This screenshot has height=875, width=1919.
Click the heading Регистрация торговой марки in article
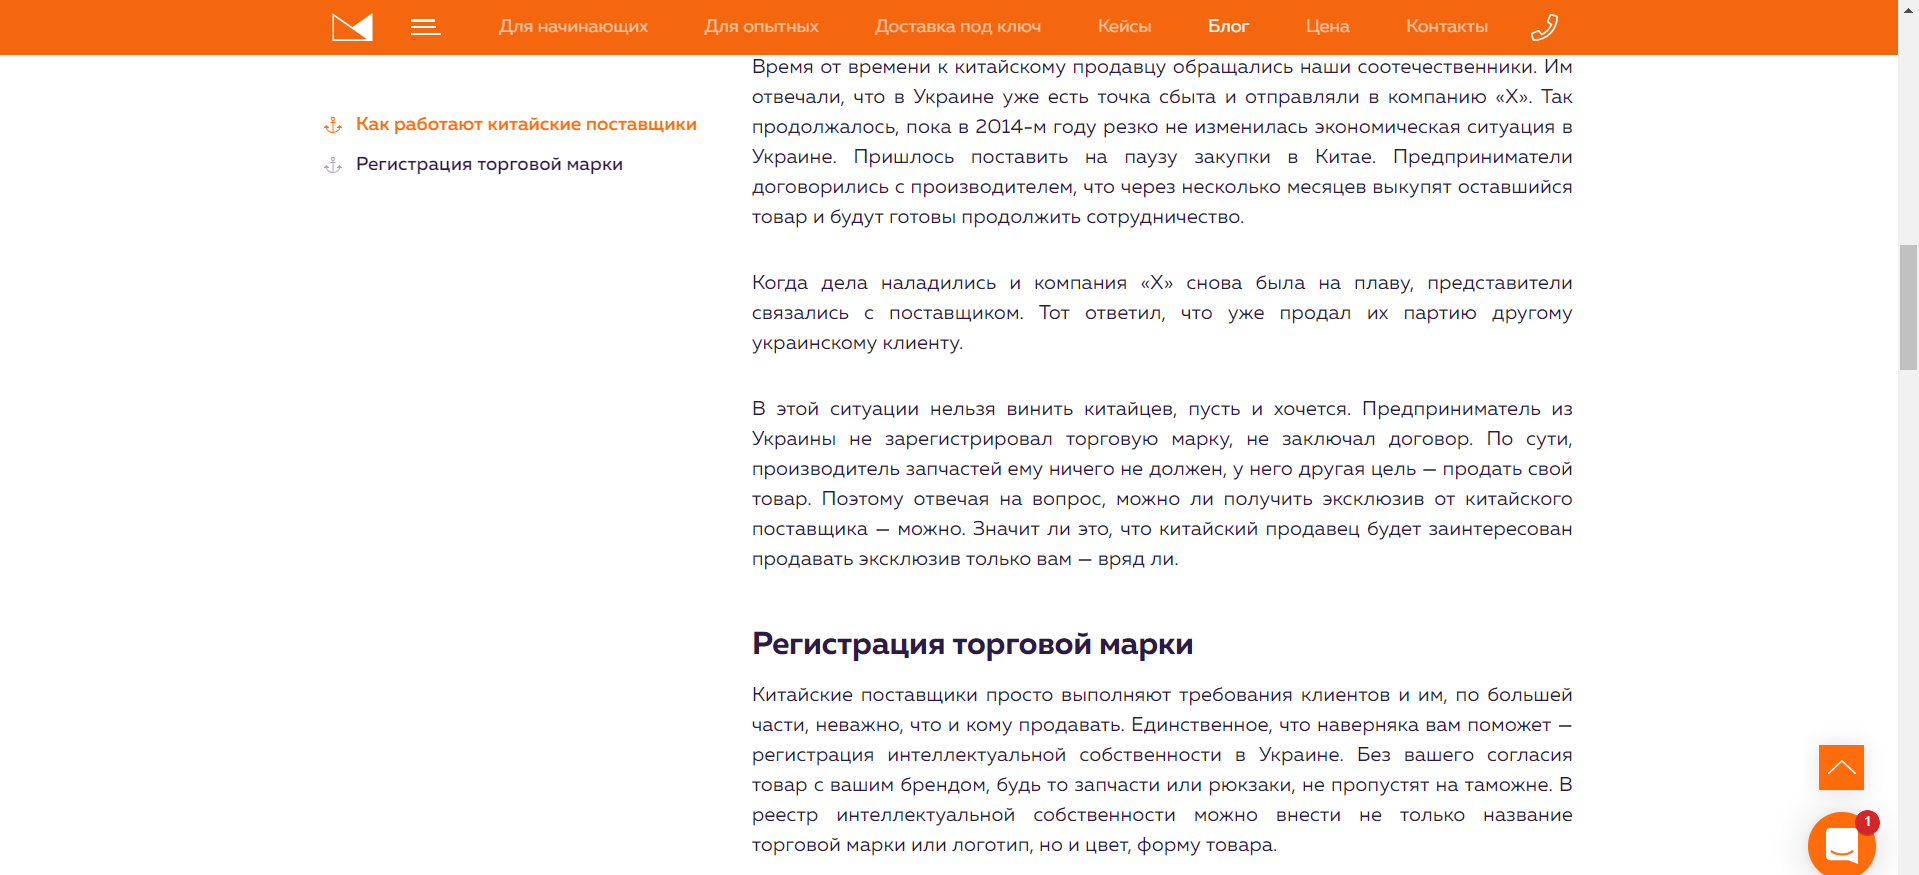[x=973, y=644]
